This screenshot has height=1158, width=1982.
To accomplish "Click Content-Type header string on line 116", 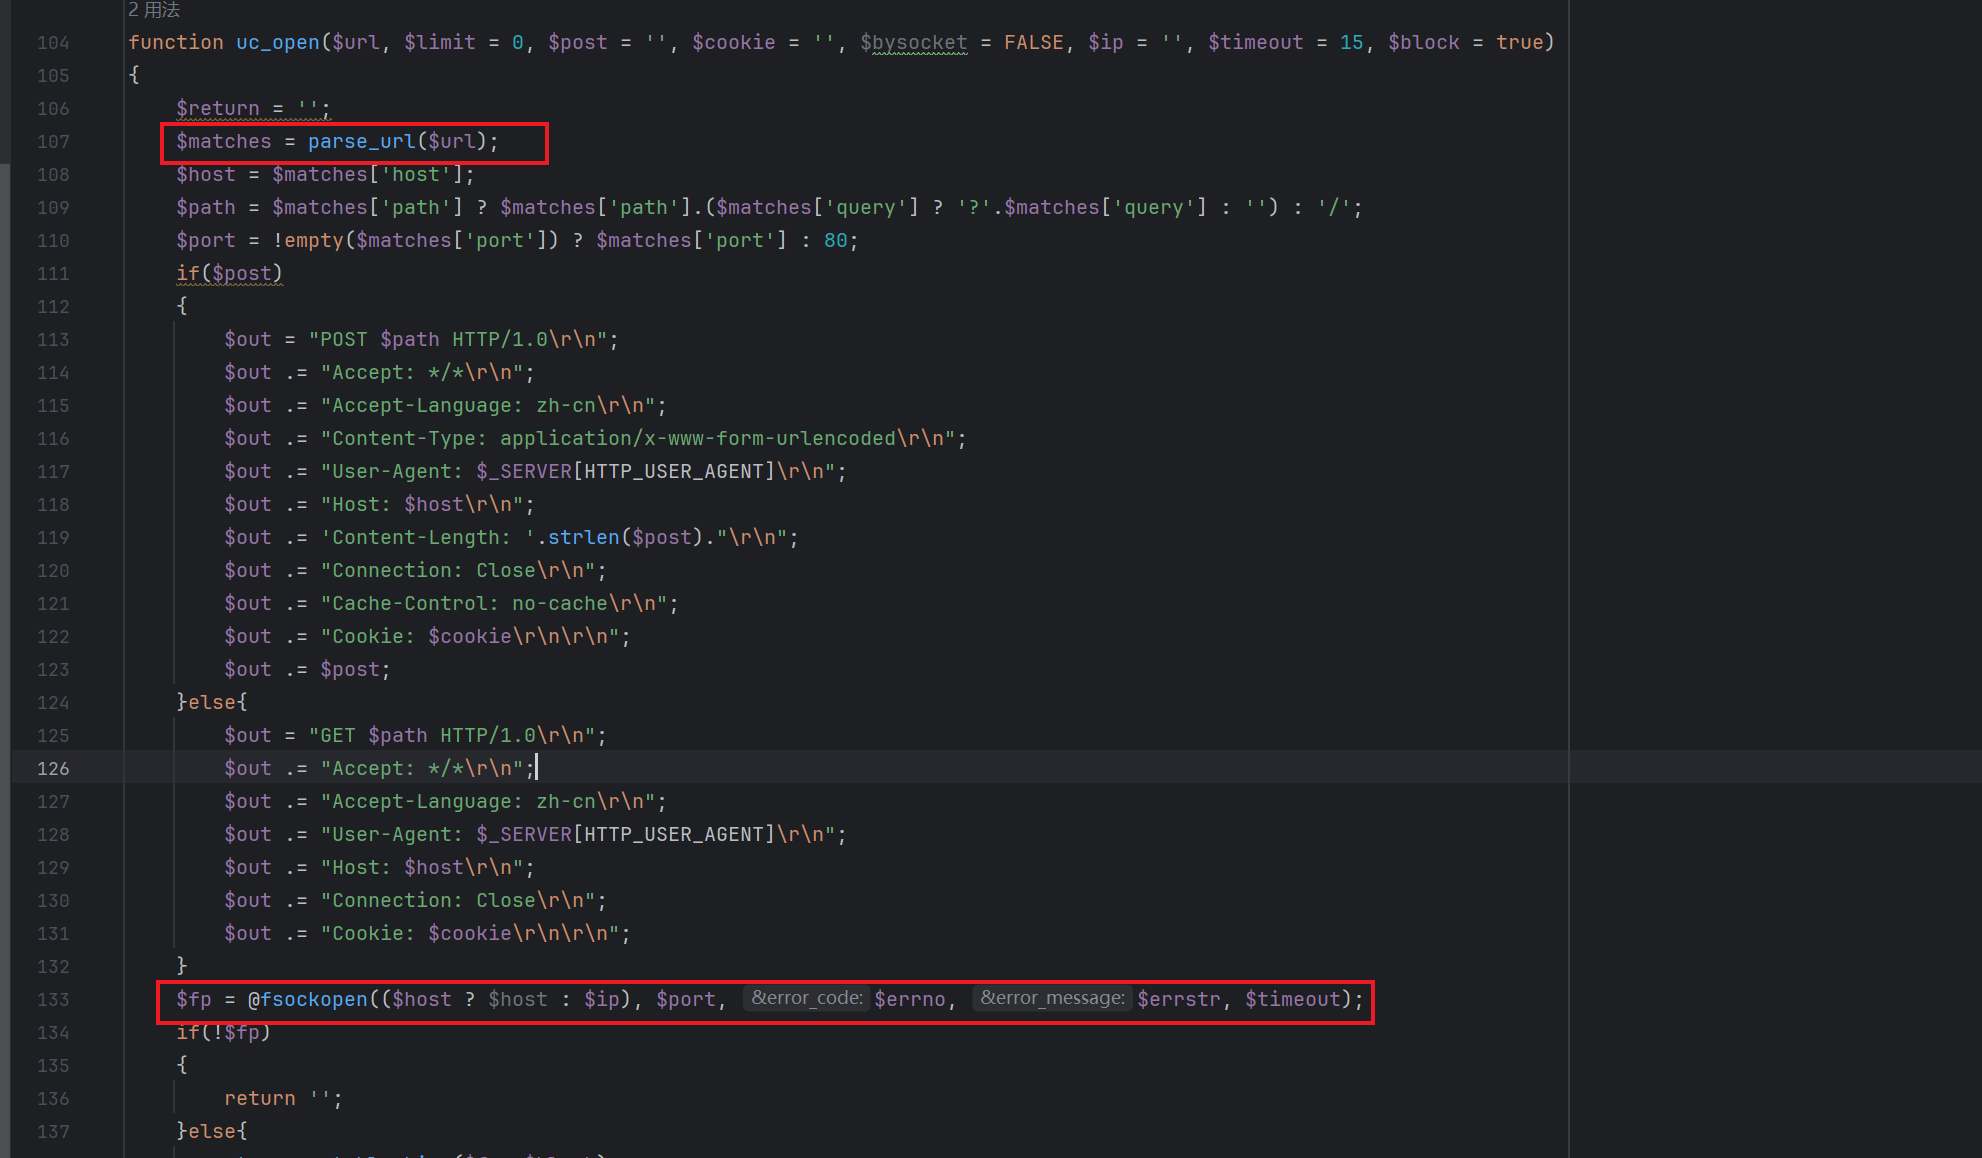I will [638, 438].
